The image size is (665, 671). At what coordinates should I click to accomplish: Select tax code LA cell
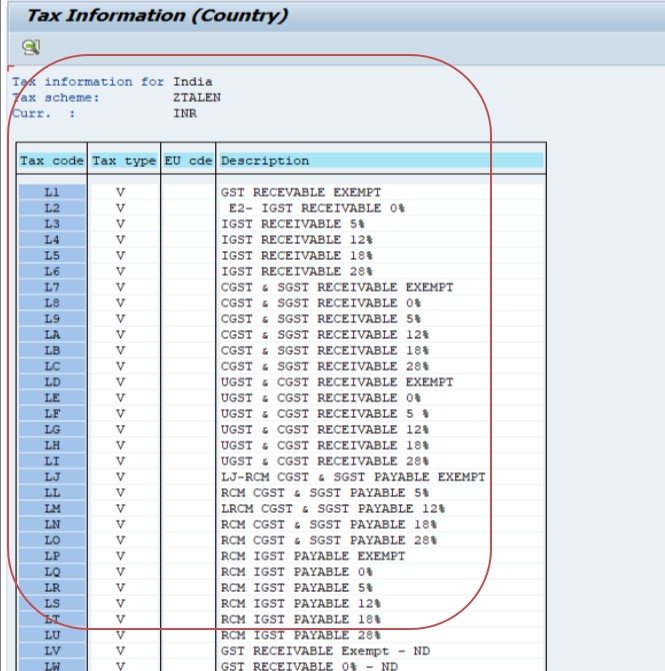pyautogui.click(x=52, y=335)
